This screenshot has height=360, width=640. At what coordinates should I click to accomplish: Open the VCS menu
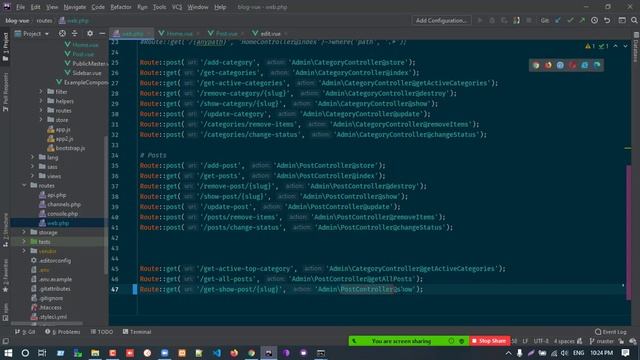[177, 7]
